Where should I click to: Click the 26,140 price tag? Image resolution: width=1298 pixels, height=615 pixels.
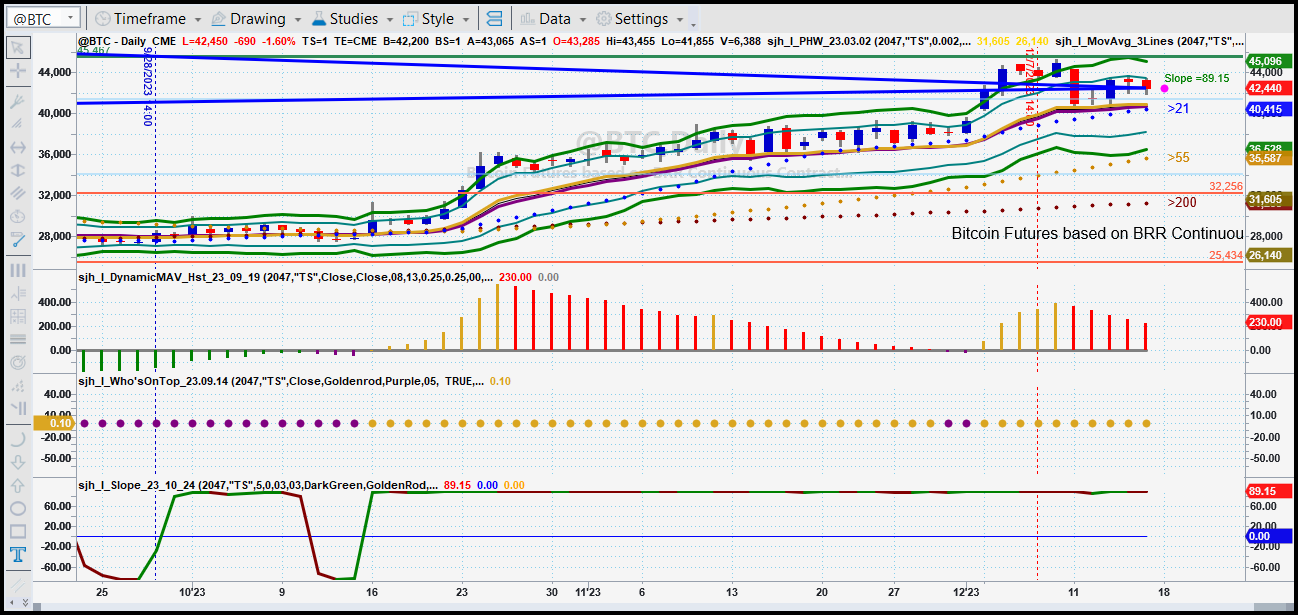[x=1267, y=256]
